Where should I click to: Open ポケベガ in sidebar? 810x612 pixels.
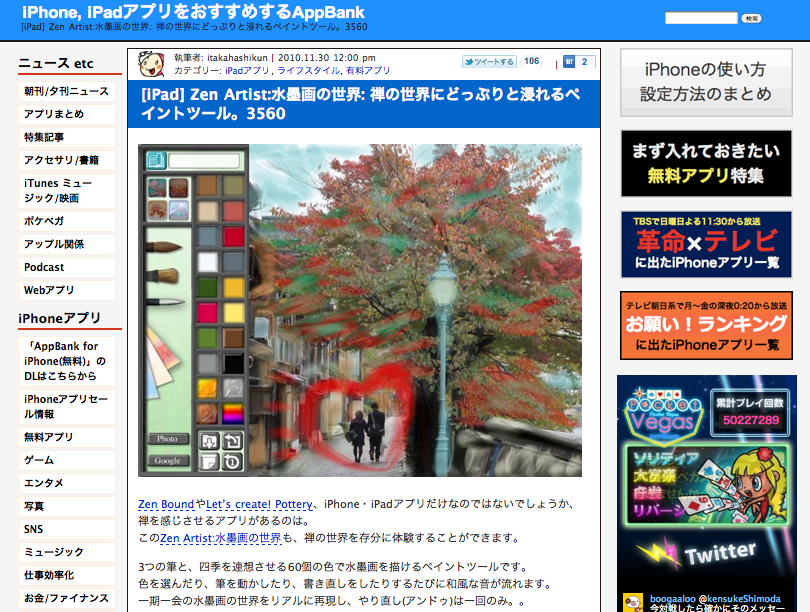point(67,221)
